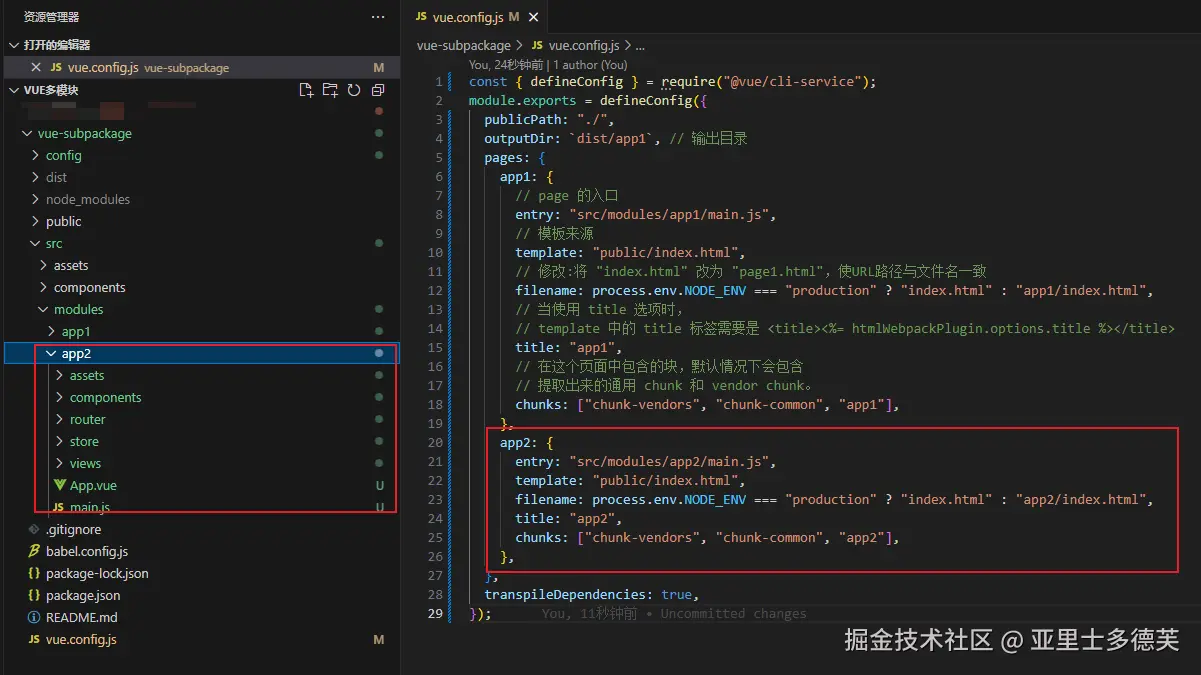Click line number 20 in the gutter
The image size is (1201, 675).
coord(434,442)
